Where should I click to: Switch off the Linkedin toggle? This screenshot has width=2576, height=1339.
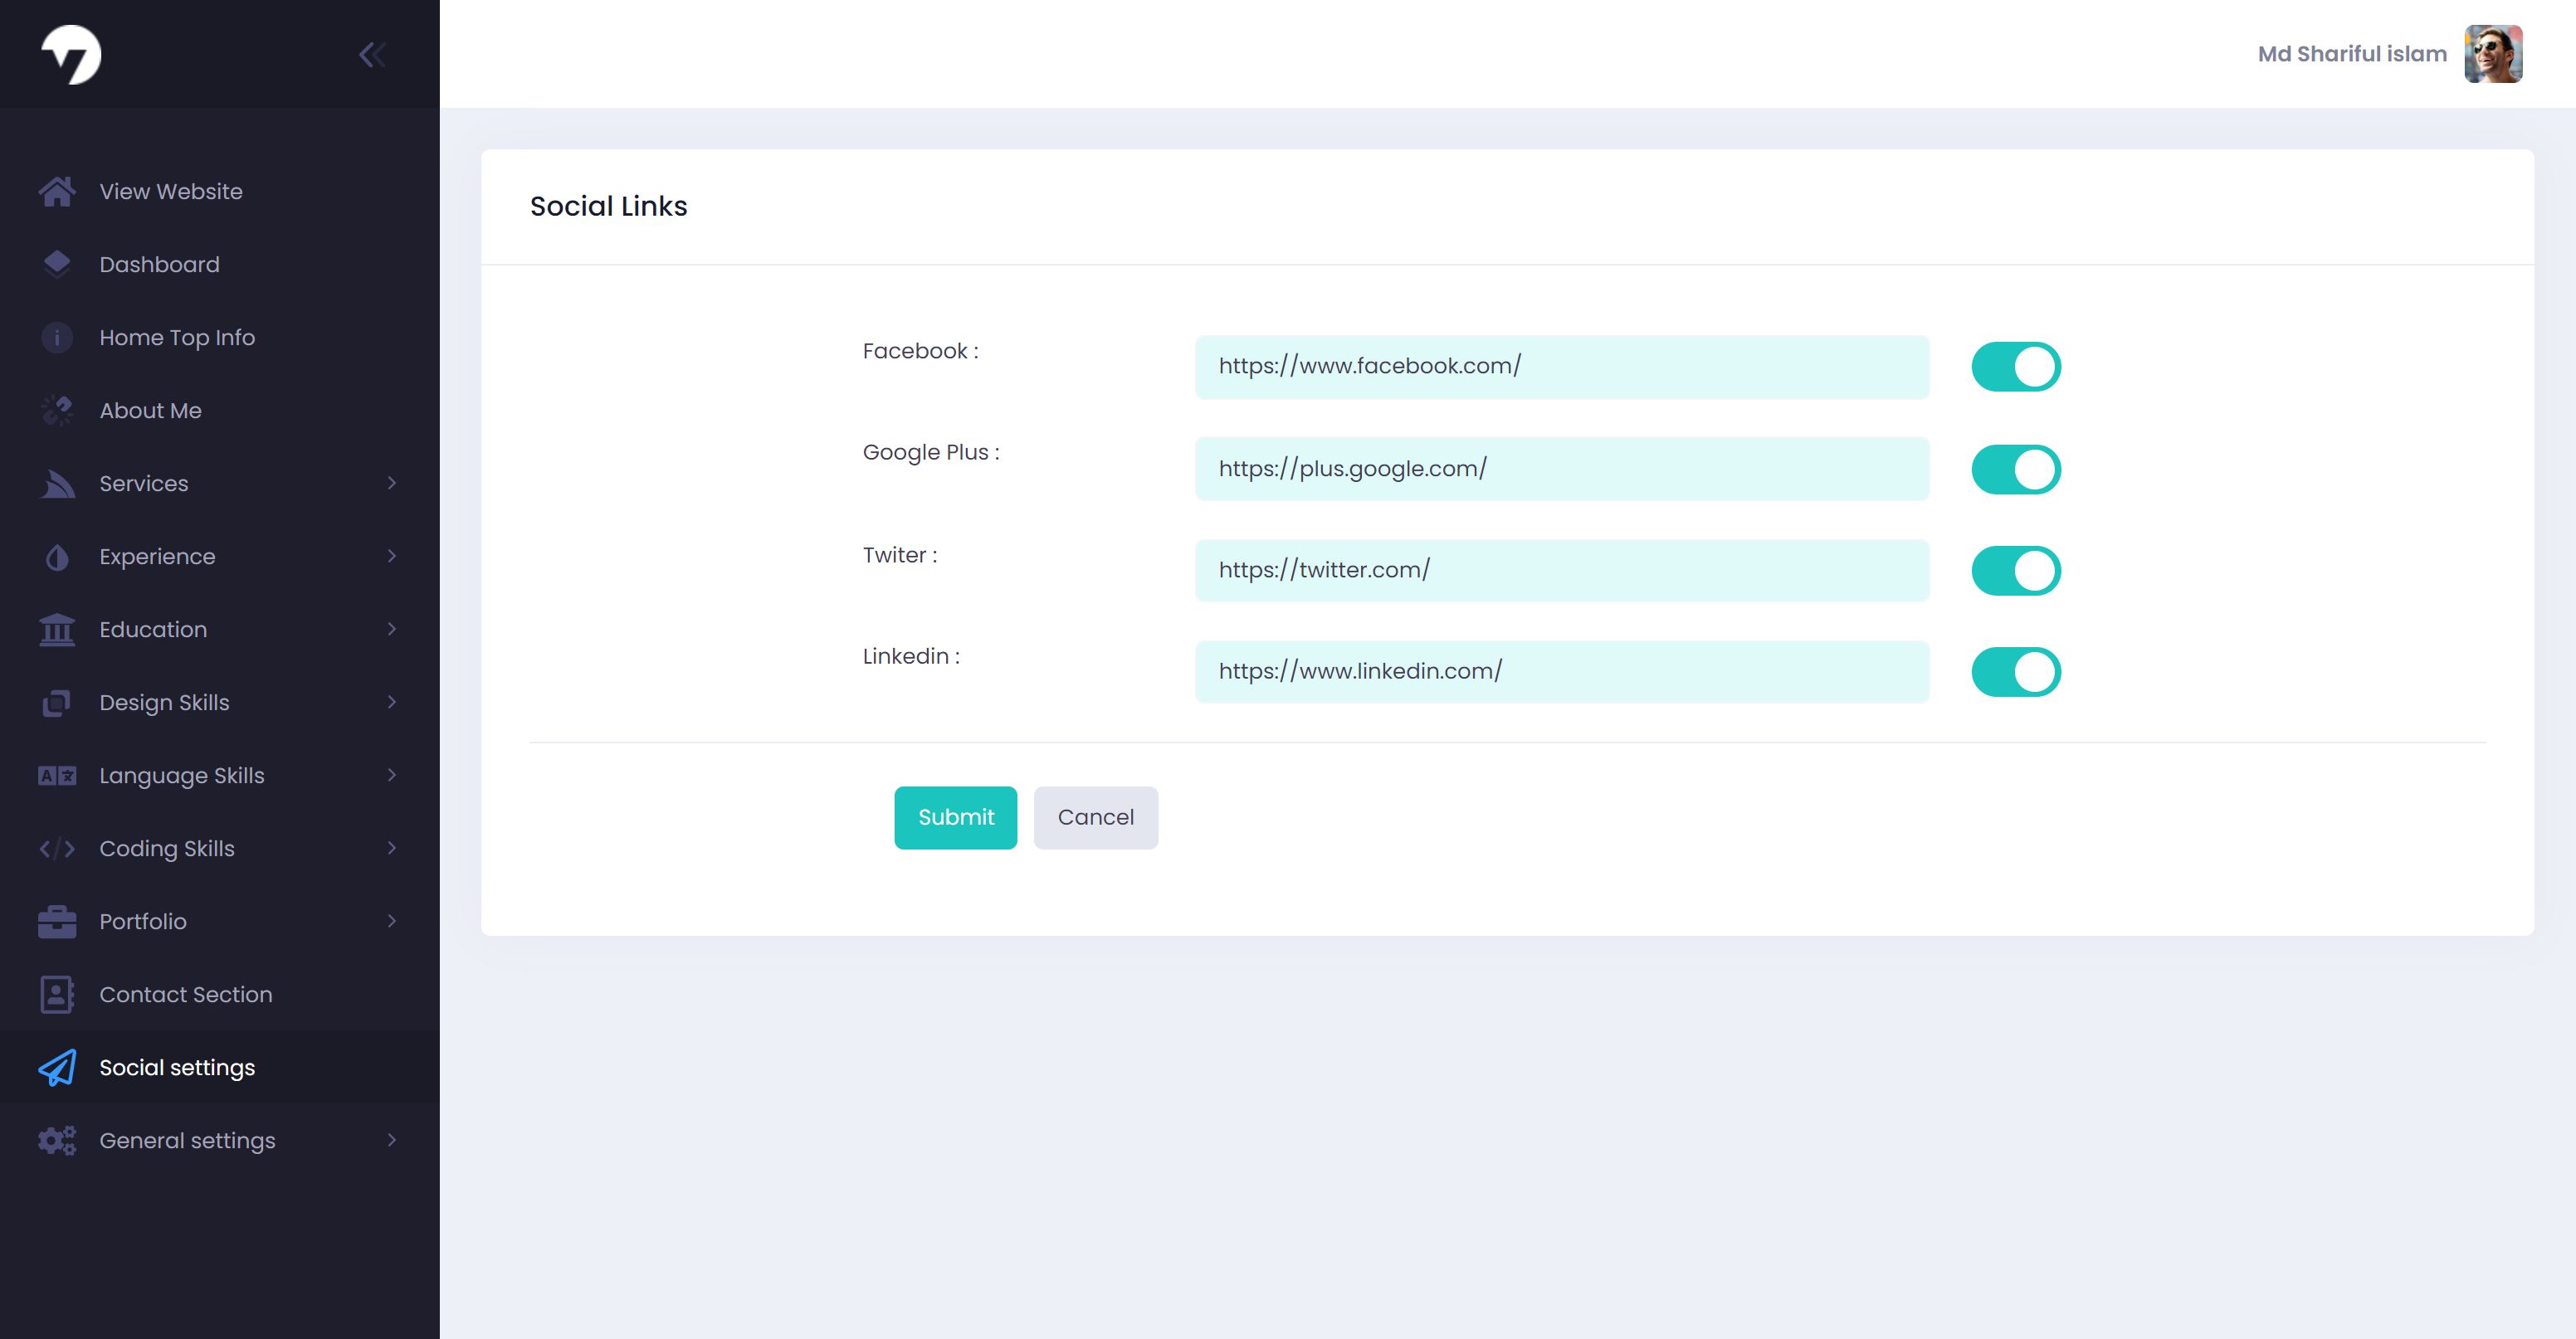click(2015, 672)
